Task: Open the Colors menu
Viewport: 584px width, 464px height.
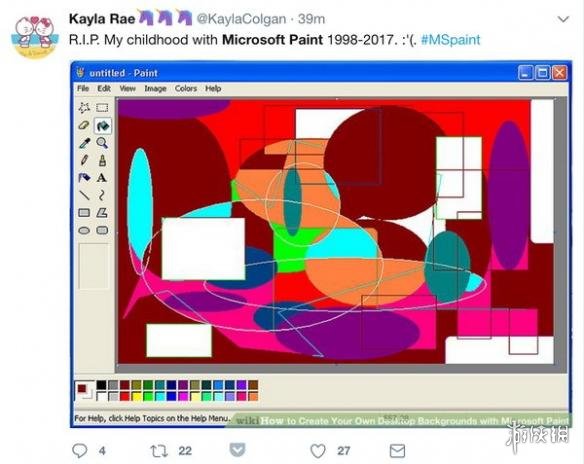Action: [x=186, y=89]
